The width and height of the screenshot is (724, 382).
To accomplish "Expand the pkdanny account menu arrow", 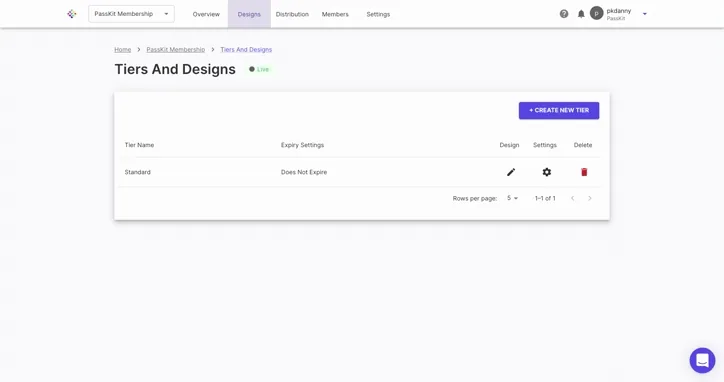I will [645, 14].
